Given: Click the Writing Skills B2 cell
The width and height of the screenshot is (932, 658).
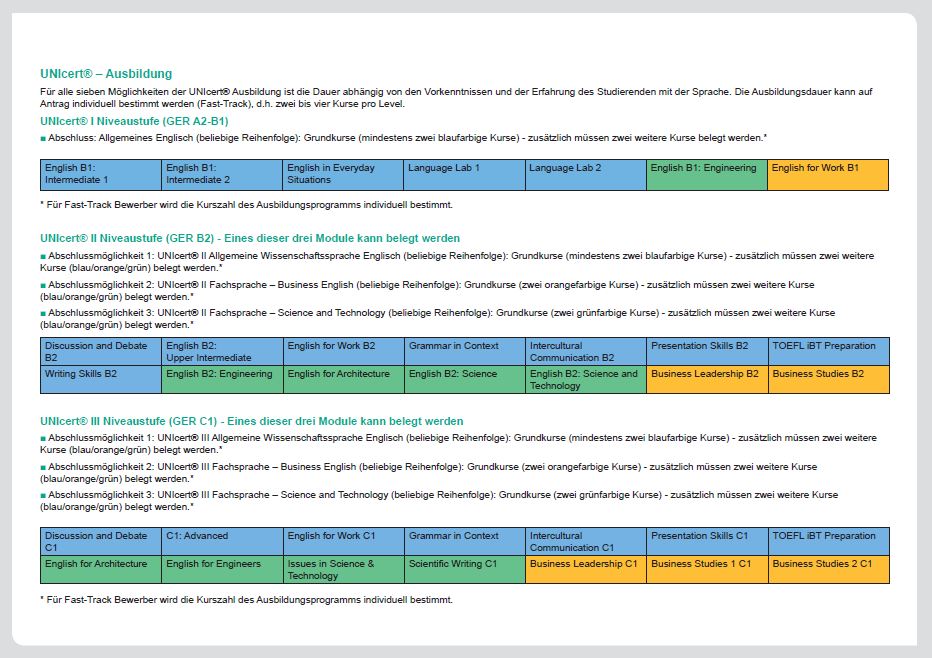Looking at the screenshot, I should tap(101, 379).
